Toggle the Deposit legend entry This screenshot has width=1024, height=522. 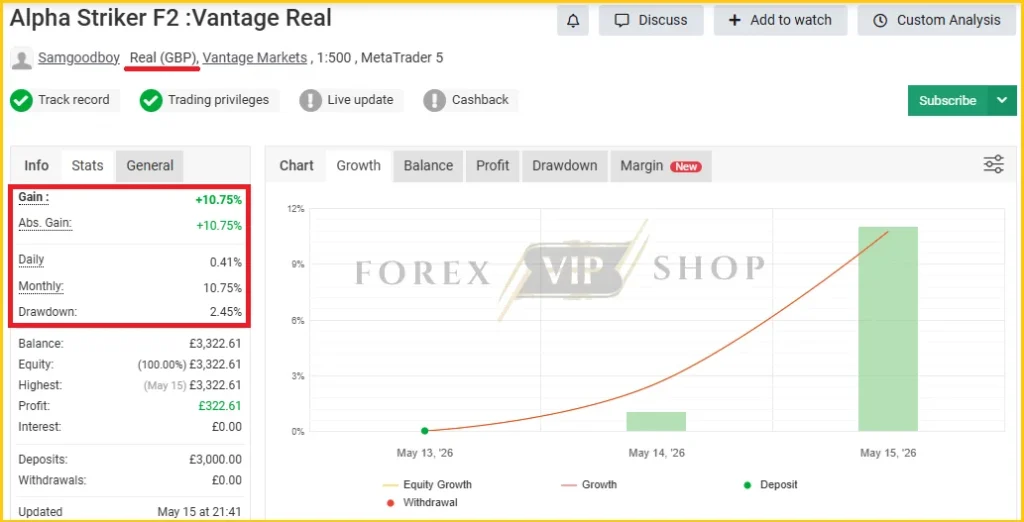point(771,485)
